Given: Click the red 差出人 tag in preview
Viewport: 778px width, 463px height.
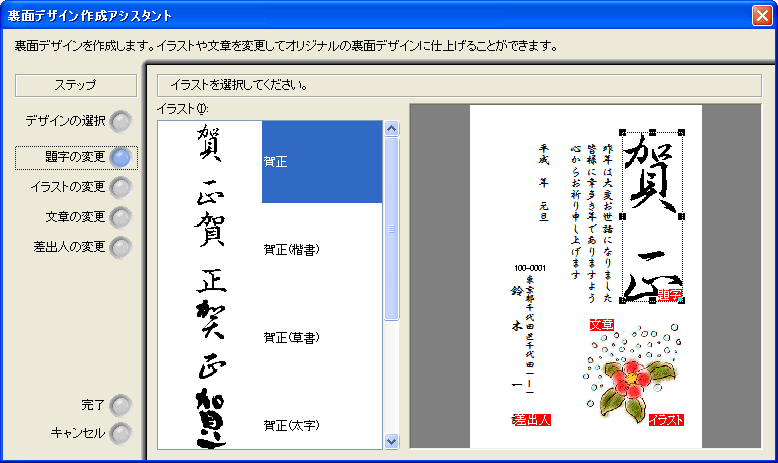Looking at the screenshot, I should (532, 420).
